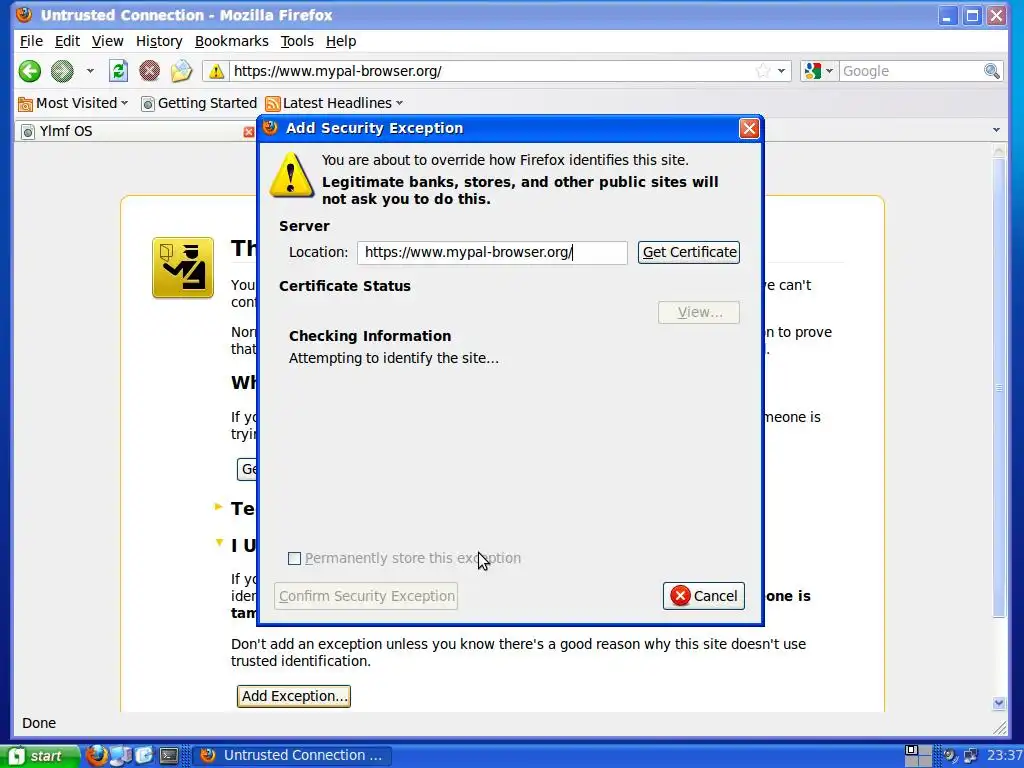Open the start menu
The height and width of the screenshot is (768, 1024).
[40, 756]
